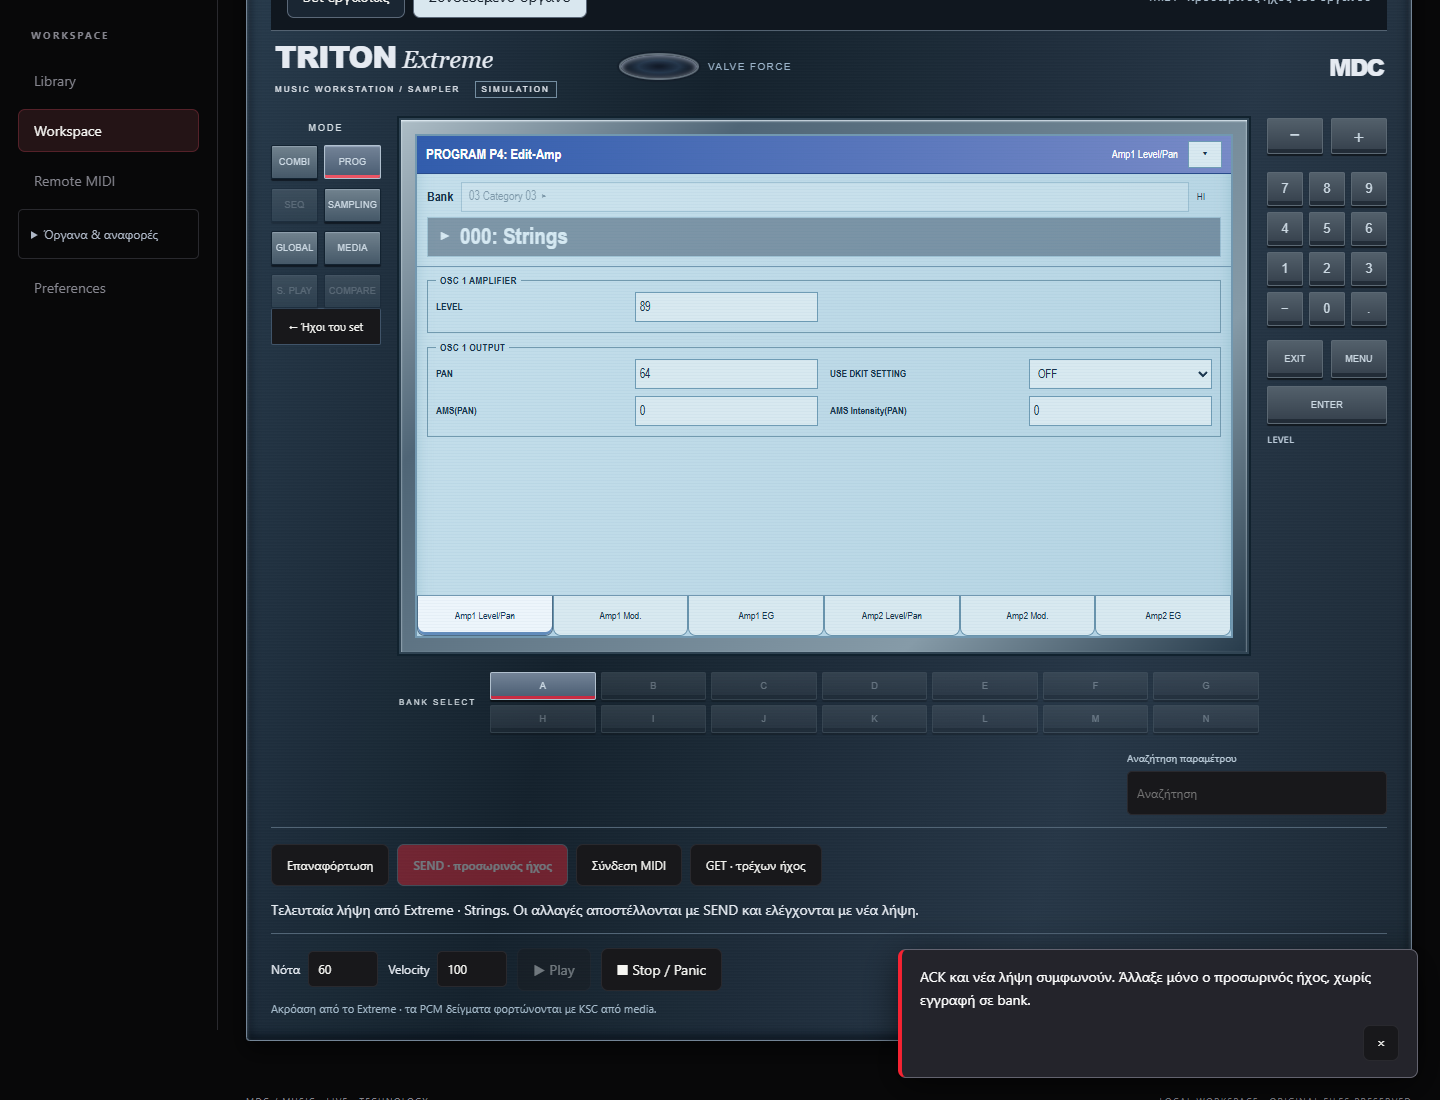Click the LEVEL value field
Viewport: 1440px width, 1100px height.
click(x=726, y=307)
